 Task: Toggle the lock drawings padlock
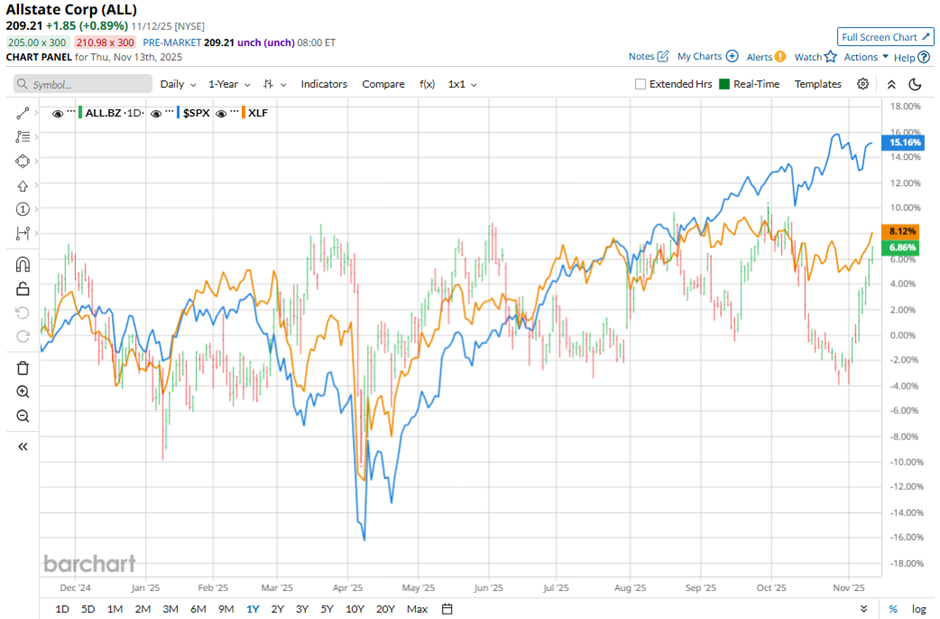pyautogui.click(x=23, y=289)
